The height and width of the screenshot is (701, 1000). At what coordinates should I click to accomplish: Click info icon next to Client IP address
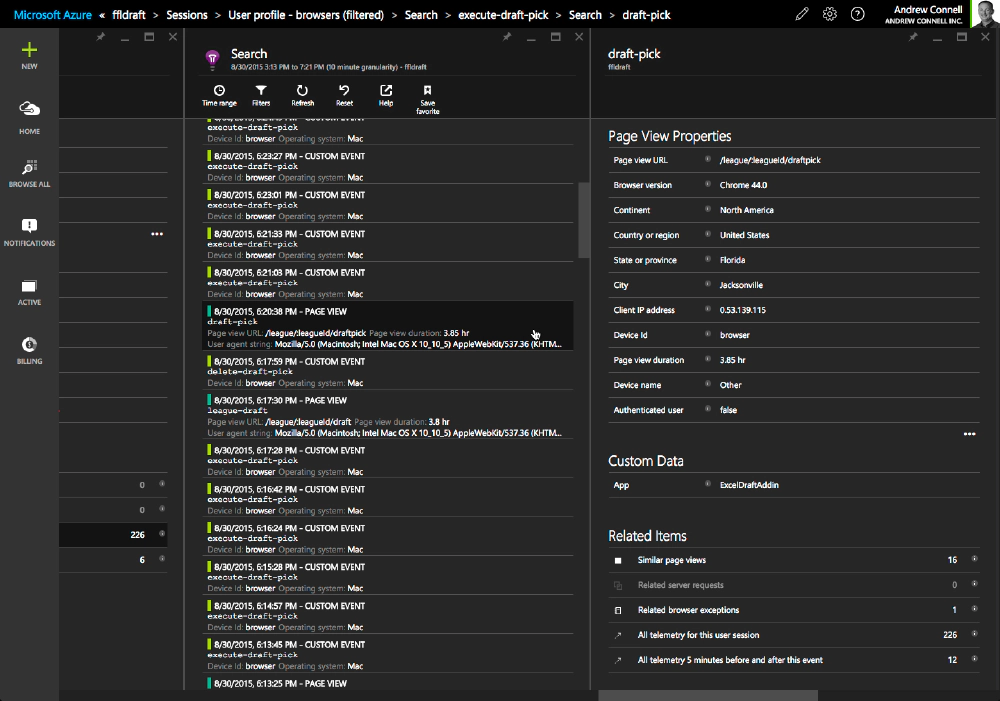tap(708, 309)
